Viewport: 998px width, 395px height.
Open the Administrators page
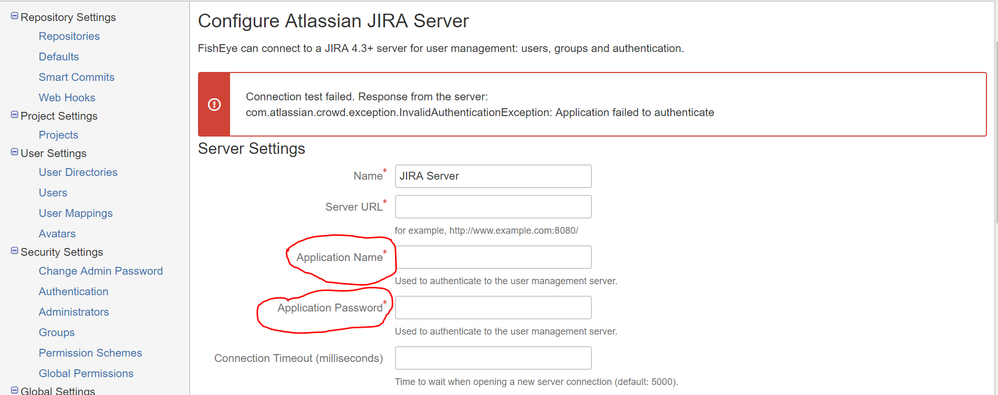(74, 312)
